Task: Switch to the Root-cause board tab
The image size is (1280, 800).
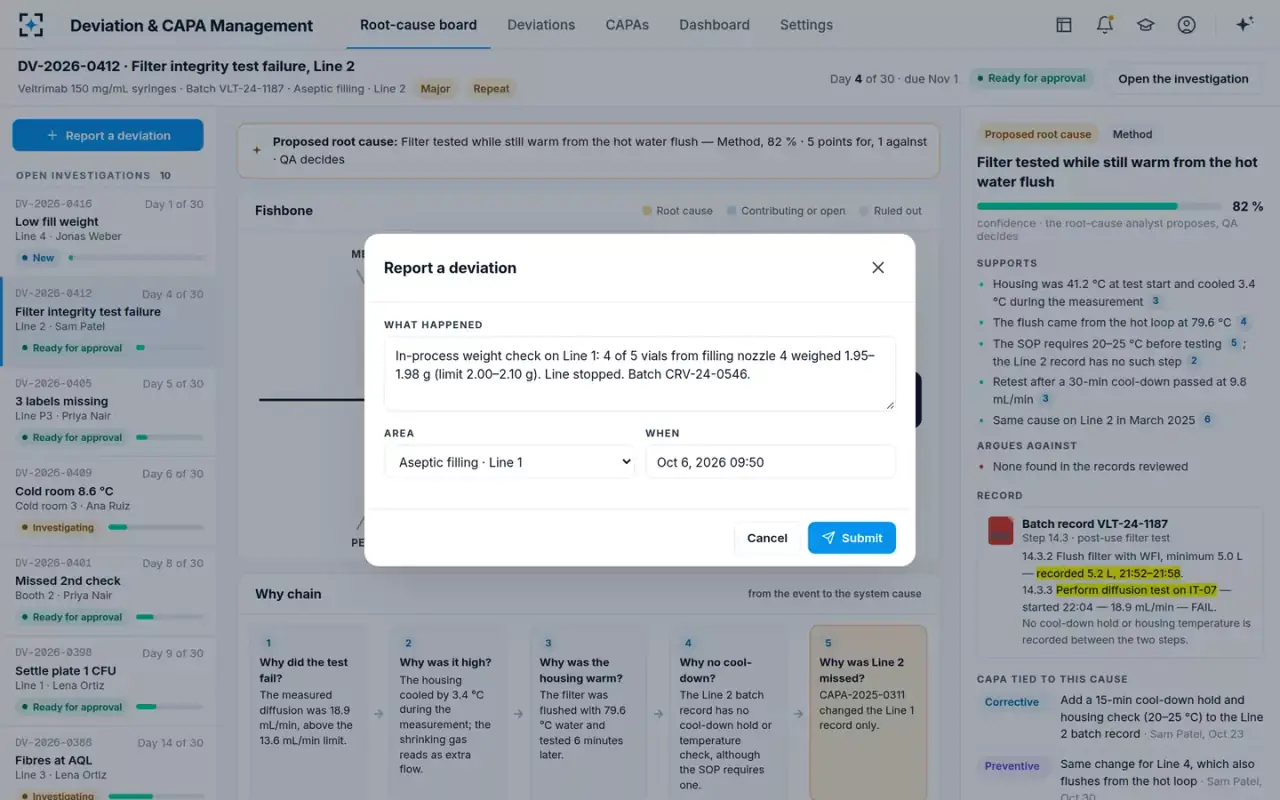Action: (418, 25)
